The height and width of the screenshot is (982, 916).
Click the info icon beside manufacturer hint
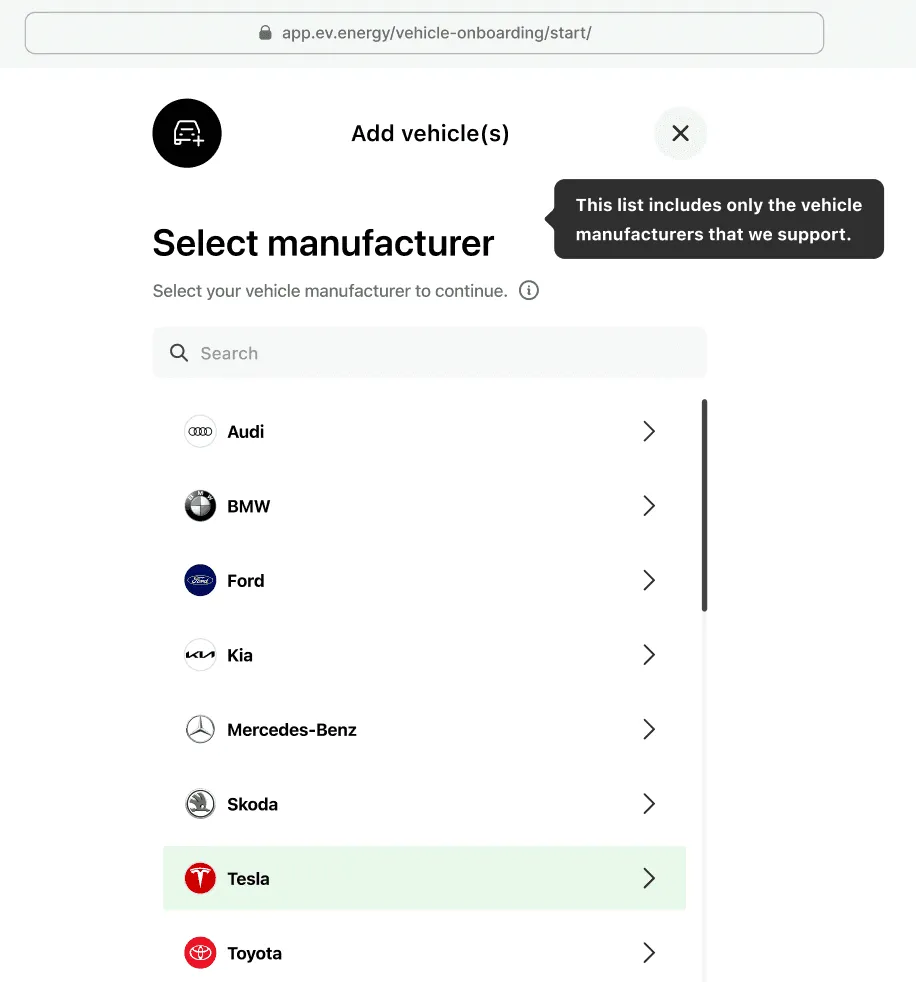(x=529, y=291)
